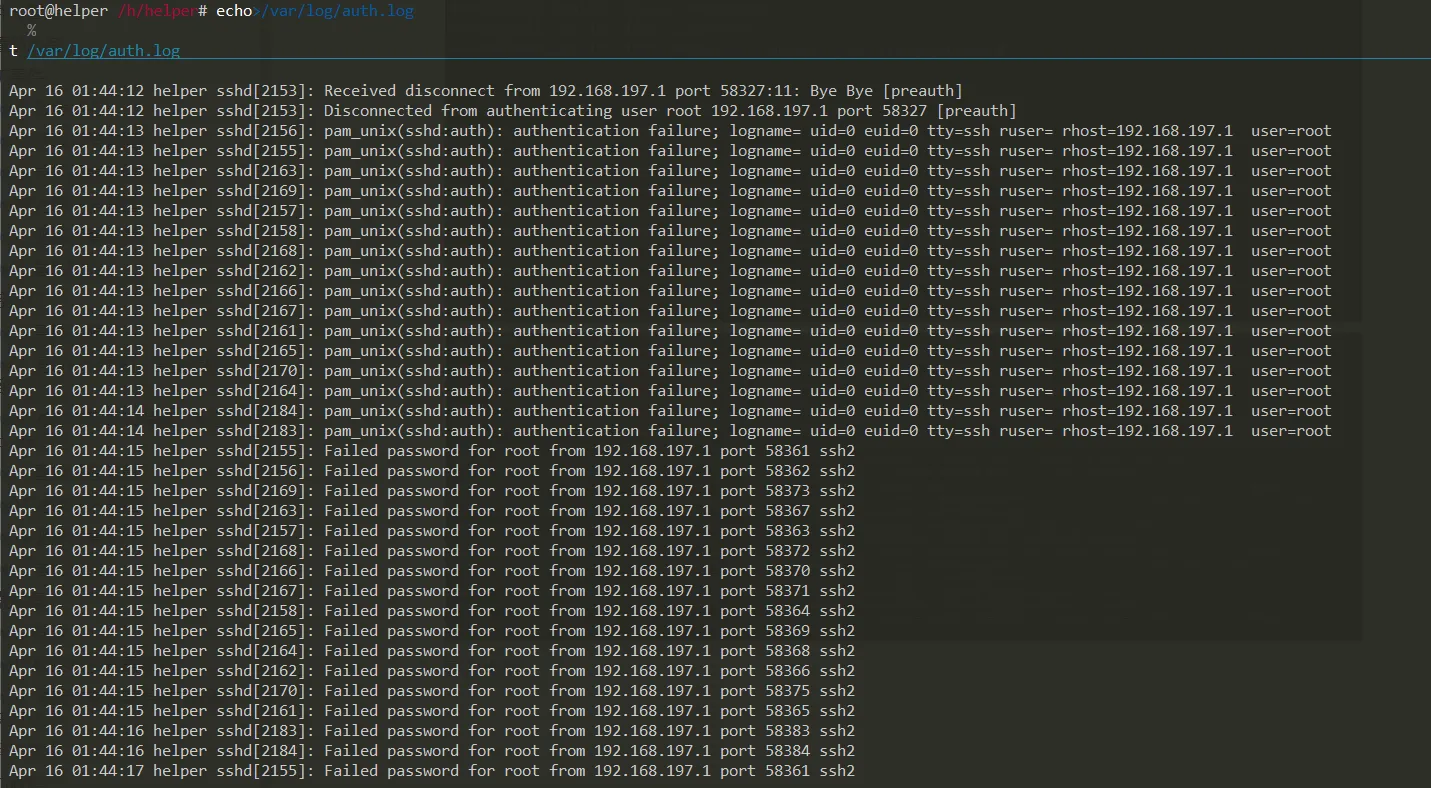Select the "Disconnected from authenticating user" line
1431x788 pixels.
pos(512,111)
